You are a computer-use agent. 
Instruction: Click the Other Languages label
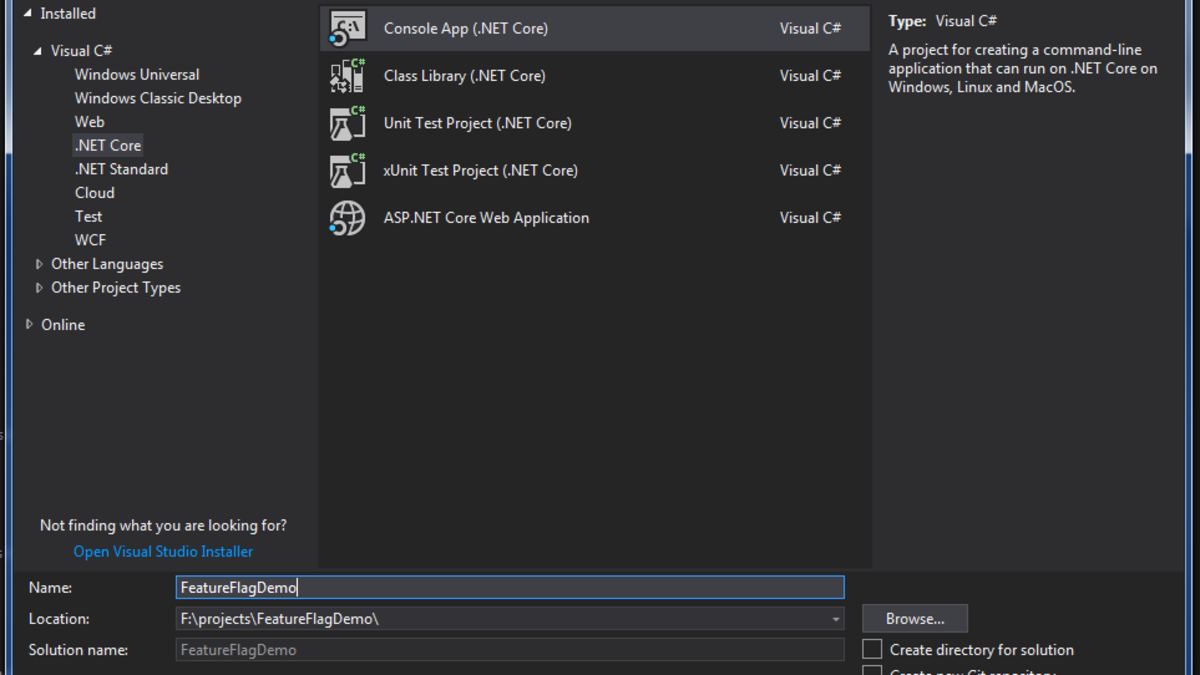coord(107,264)
